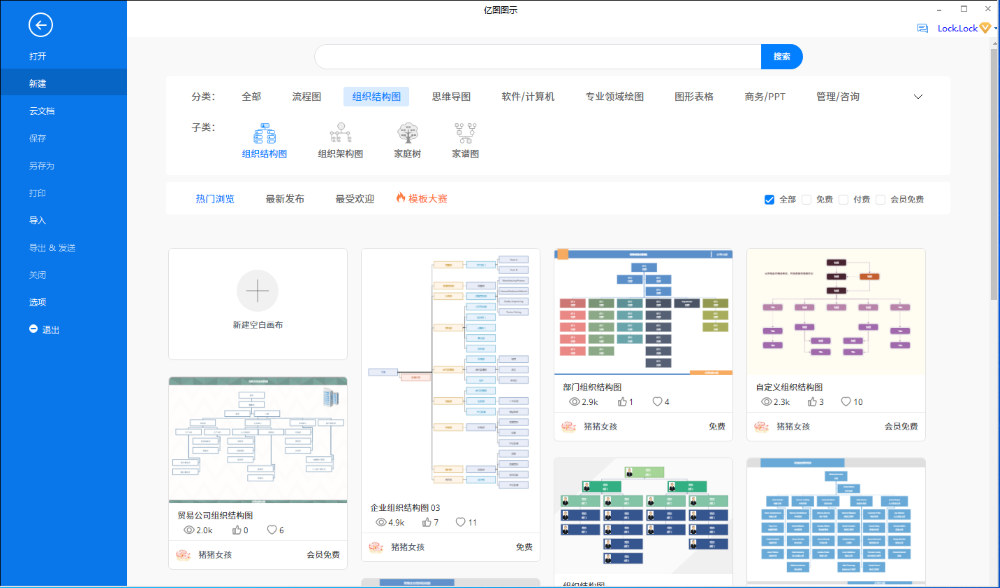The image size is (1000, 588).
Task: Choose the 家谱图 subcategory icon
Action: (466, 133)
